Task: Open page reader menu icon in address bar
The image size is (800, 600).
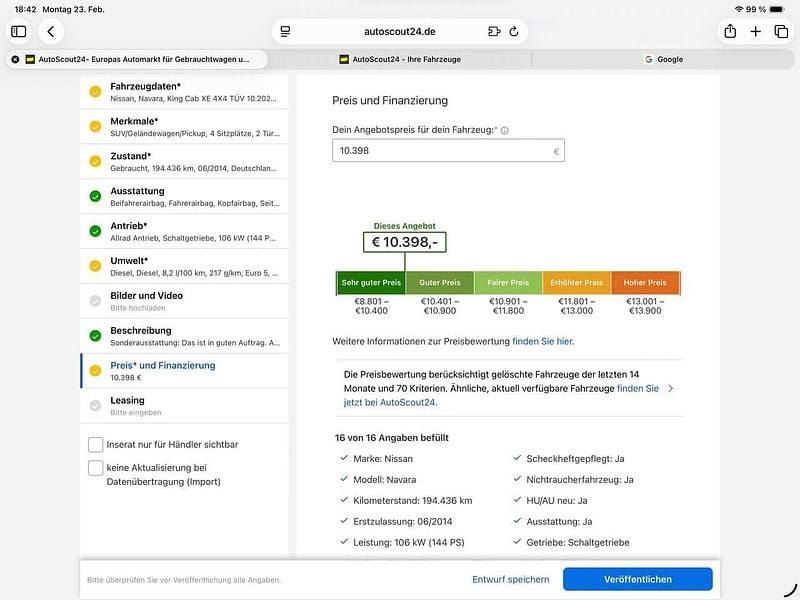Action: click(285, 32)
